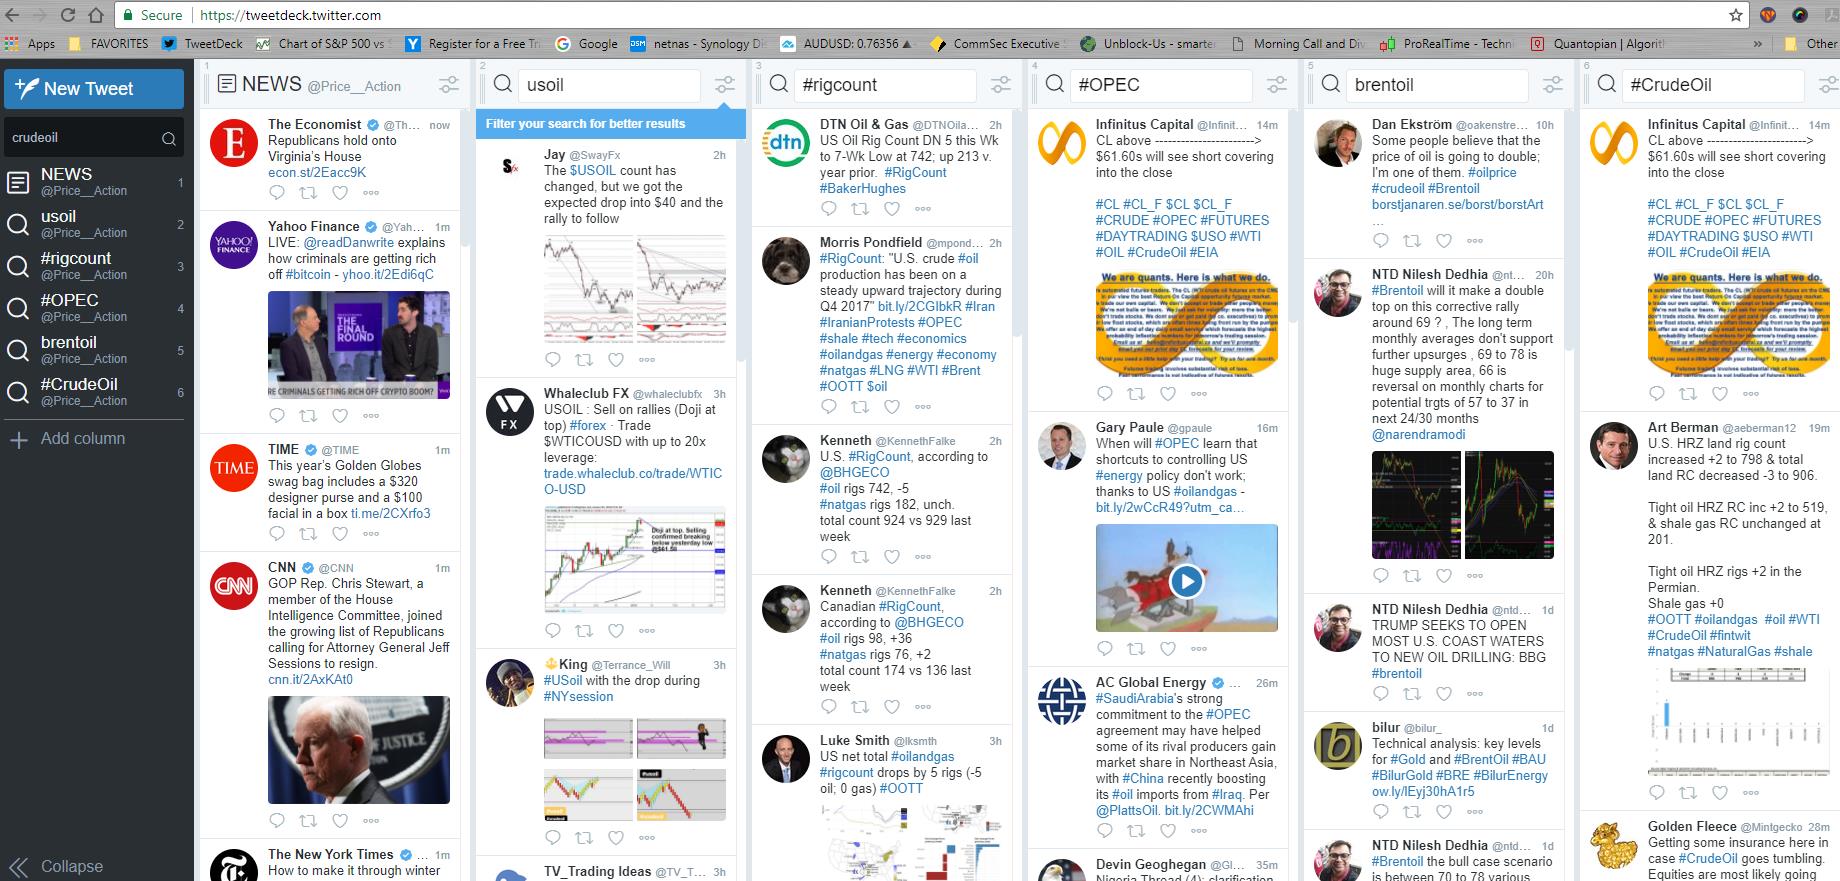Click the @narendramodi mention
1840x881 pixels.
(1420, 434)
